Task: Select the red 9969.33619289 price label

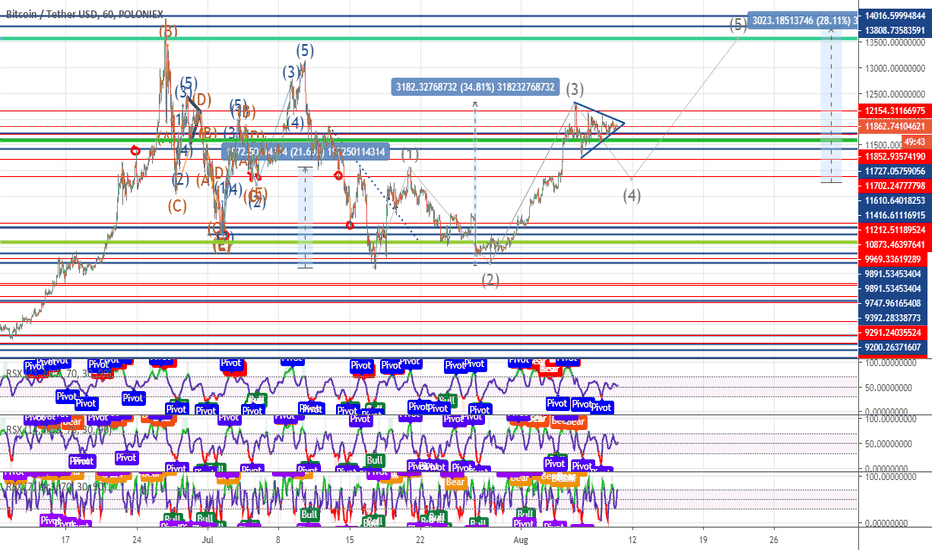Action: point(895,259)
